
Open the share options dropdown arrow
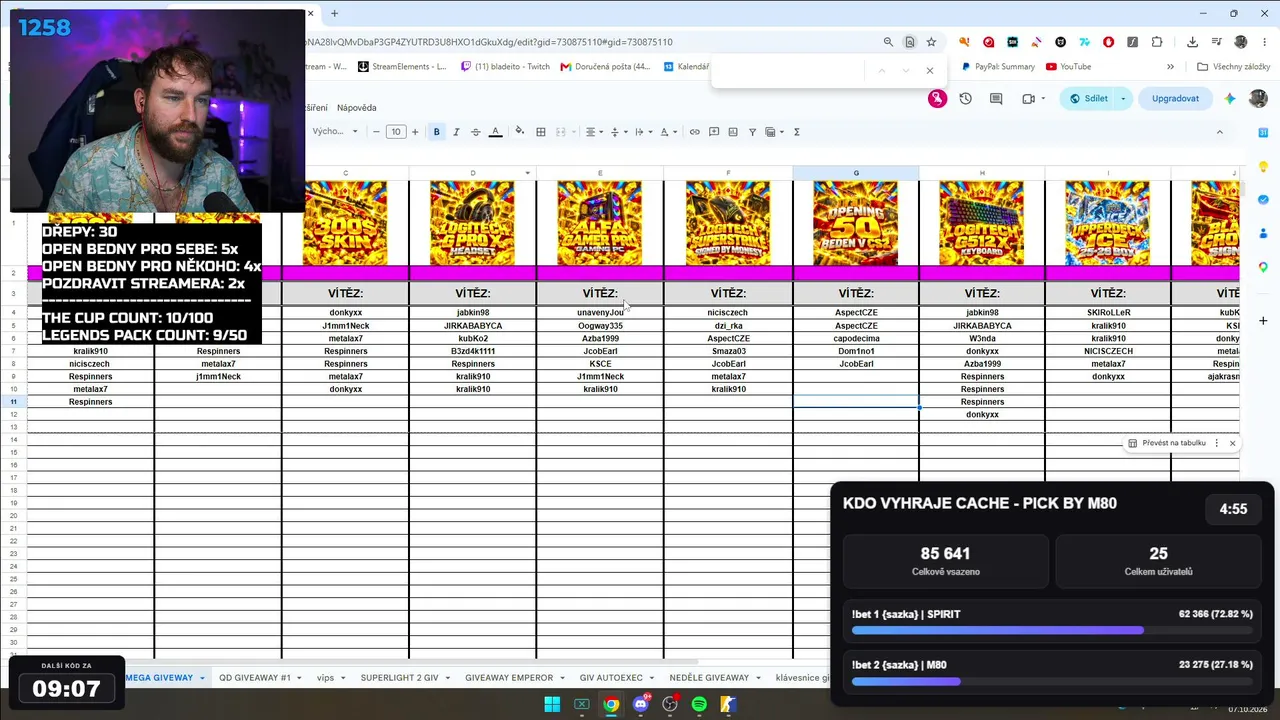1123,99
